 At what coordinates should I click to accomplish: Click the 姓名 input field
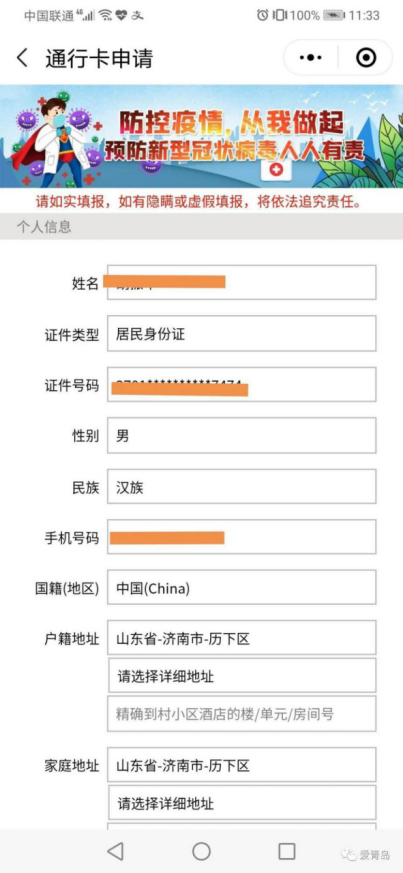242,282
